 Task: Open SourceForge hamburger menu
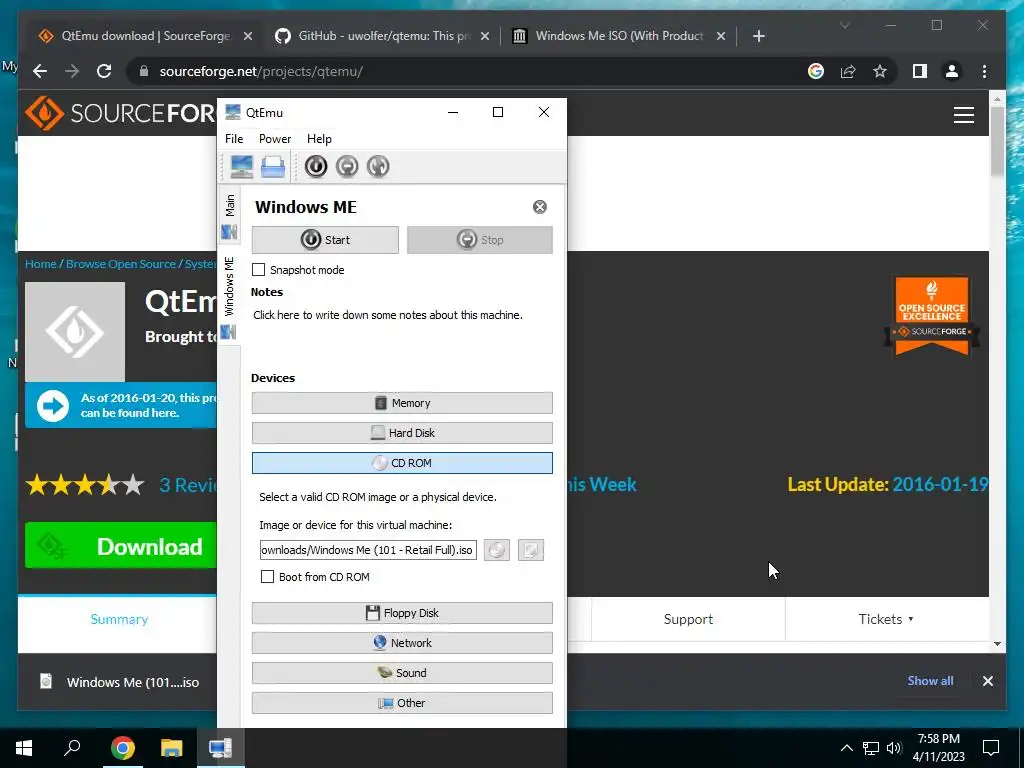[964, 115]
